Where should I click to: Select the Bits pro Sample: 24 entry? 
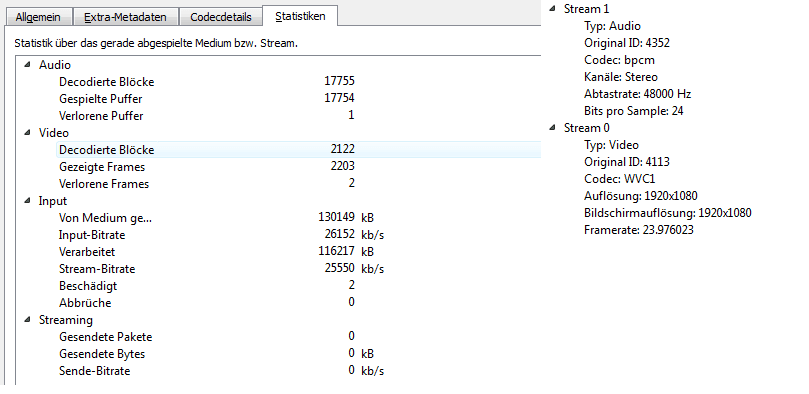pos(634,111)
